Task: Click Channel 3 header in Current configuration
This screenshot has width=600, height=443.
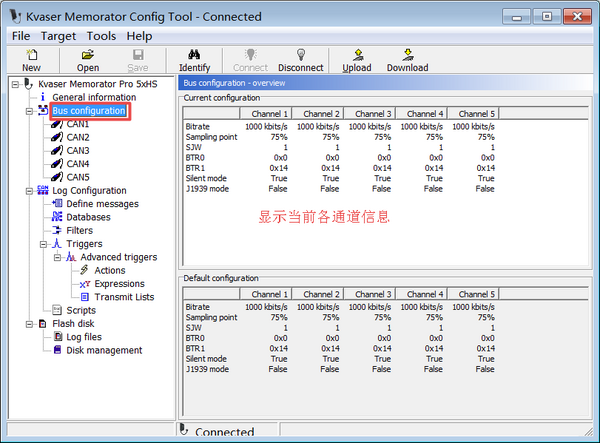Action: pyautogui.click(x=369, y=114)
